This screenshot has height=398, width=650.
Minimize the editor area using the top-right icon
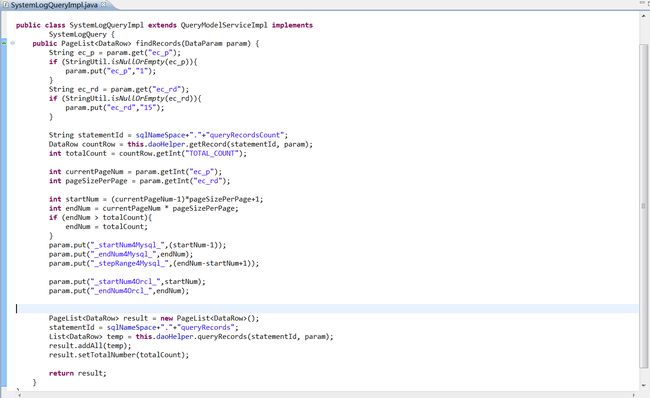(x=643, y=3)
